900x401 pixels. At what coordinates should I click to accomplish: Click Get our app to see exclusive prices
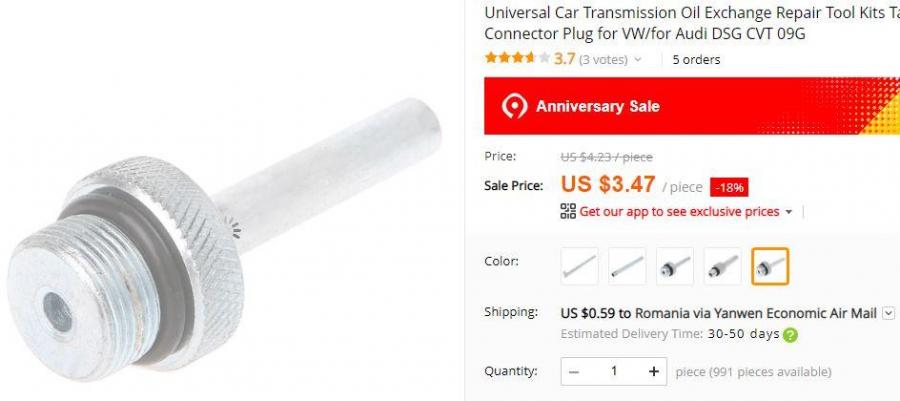click(x=679, y=212)
